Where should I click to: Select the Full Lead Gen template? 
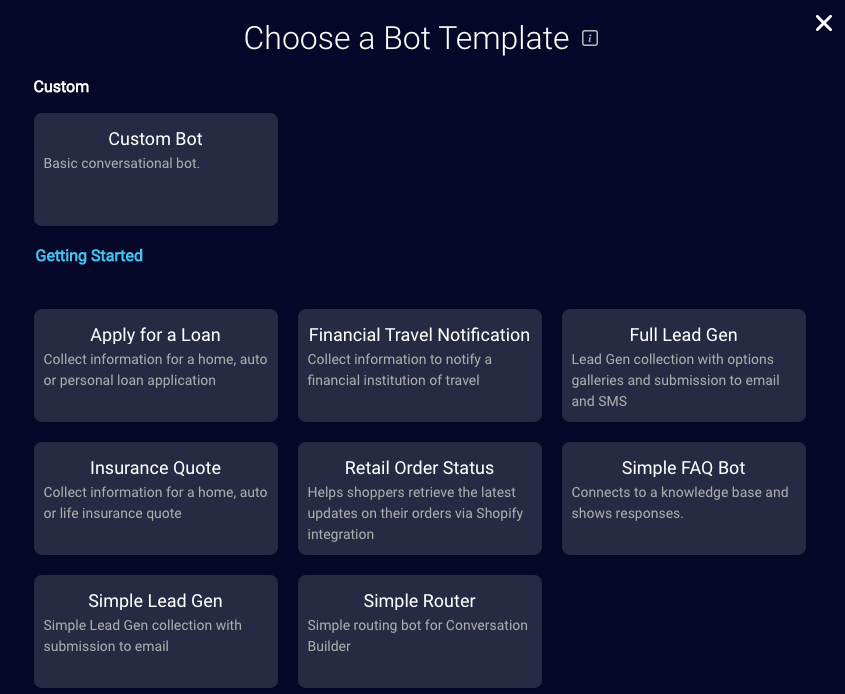[x=684, y=365]
